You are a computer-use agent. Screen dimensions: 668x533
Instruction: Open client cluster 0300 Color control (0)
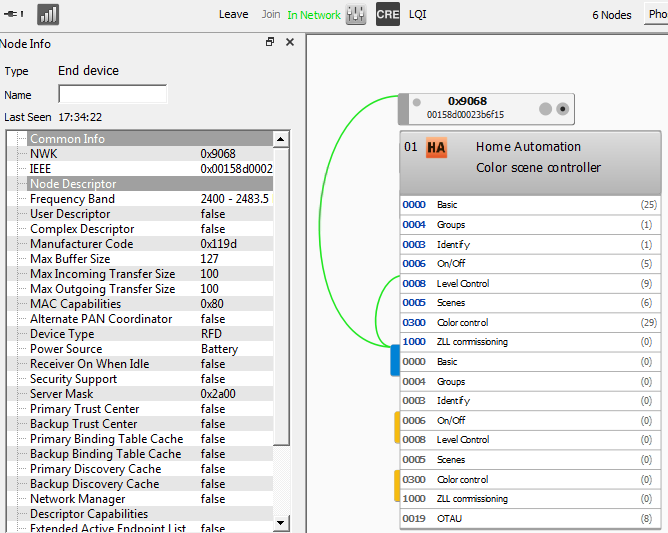(530, 479)
